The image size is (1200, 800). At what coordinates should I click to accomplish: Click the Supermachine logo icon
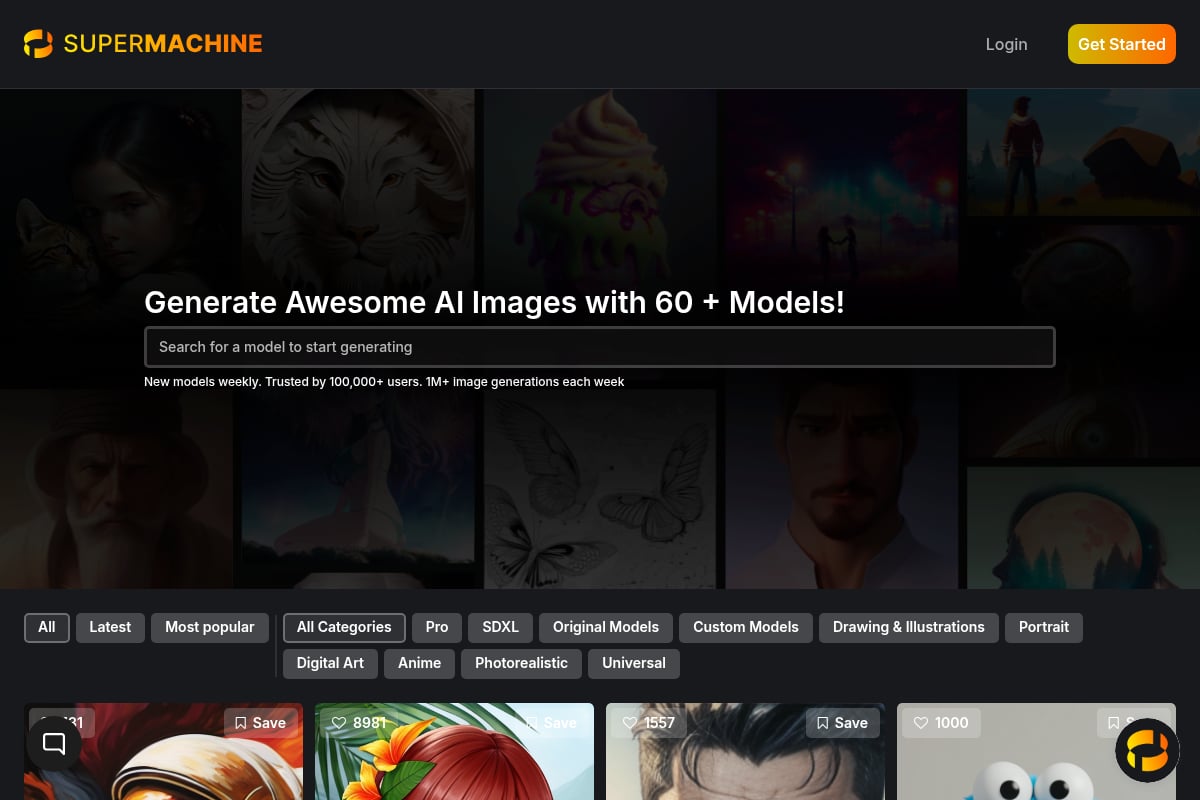tap(38, 44)
